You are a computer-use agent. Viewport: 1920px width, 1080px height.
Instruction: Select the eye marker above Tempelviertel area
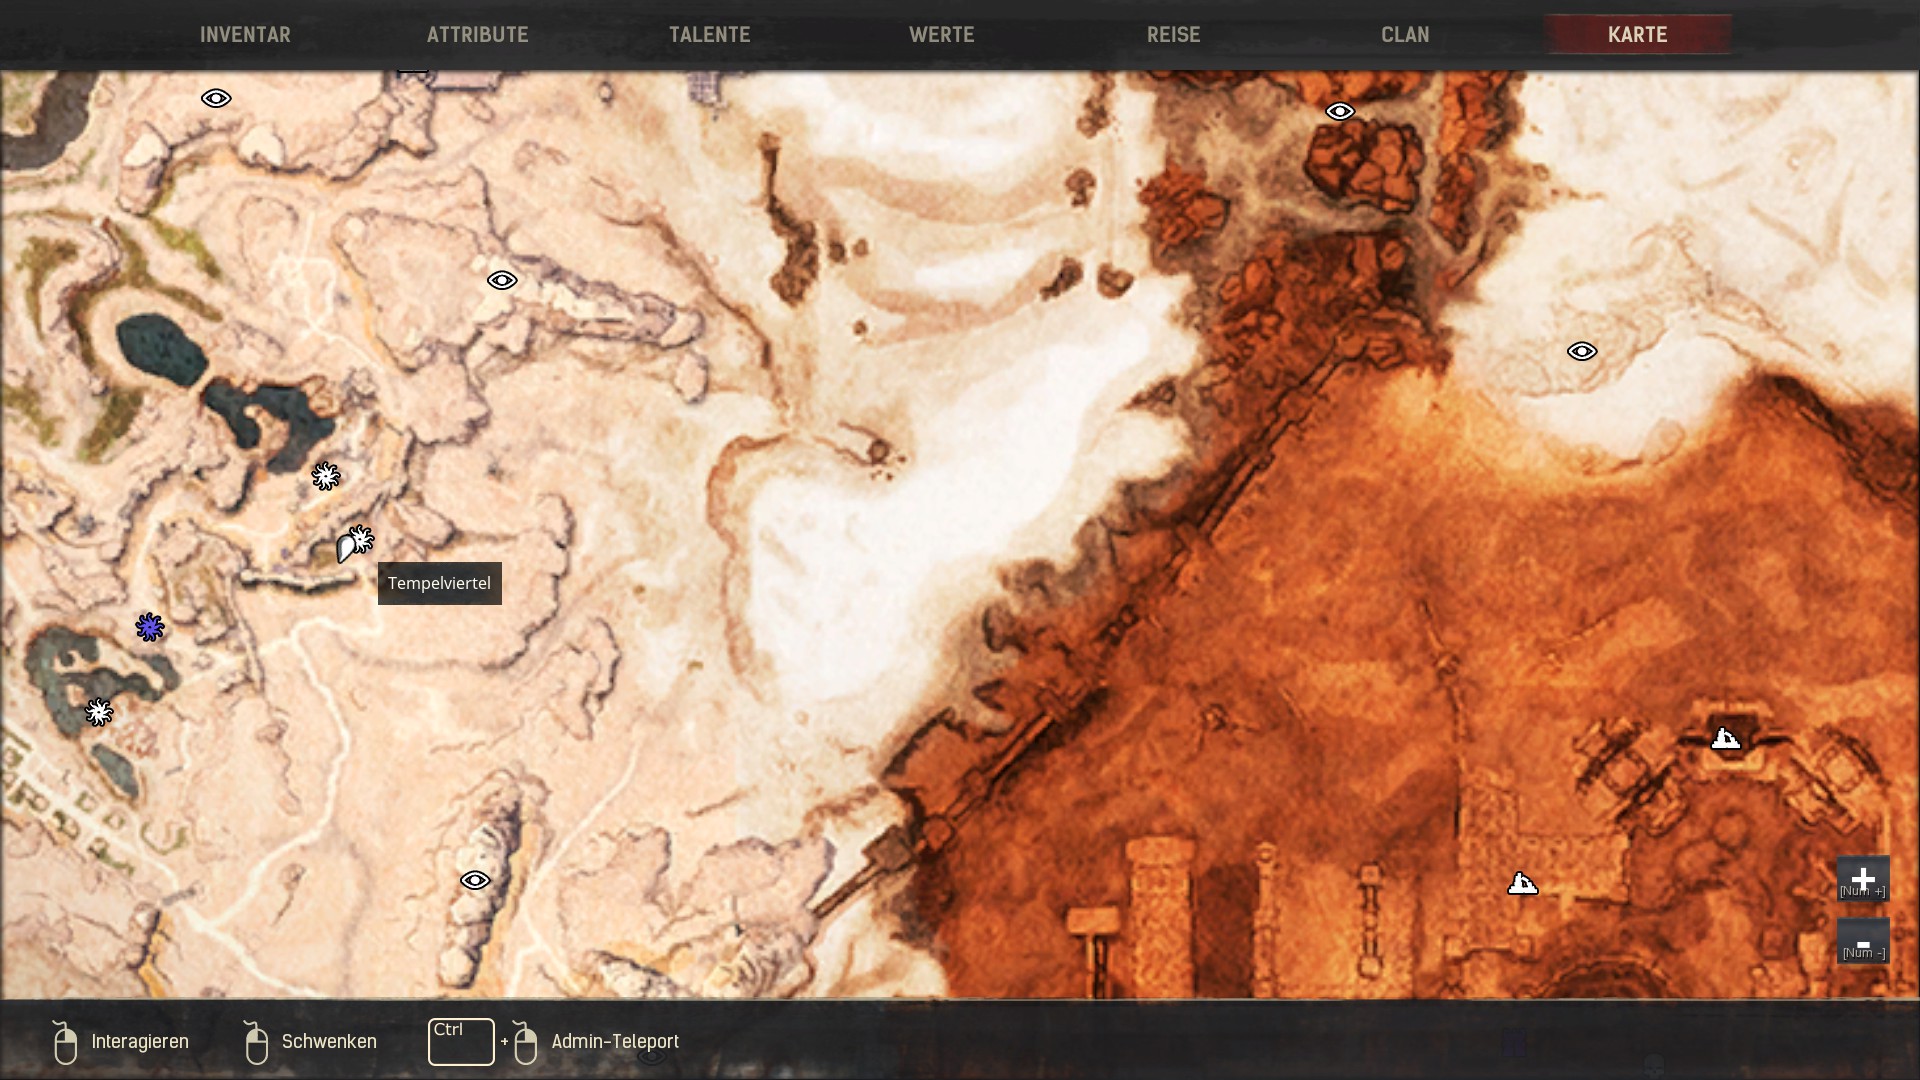pyautogui.click(x=502, y=280)
